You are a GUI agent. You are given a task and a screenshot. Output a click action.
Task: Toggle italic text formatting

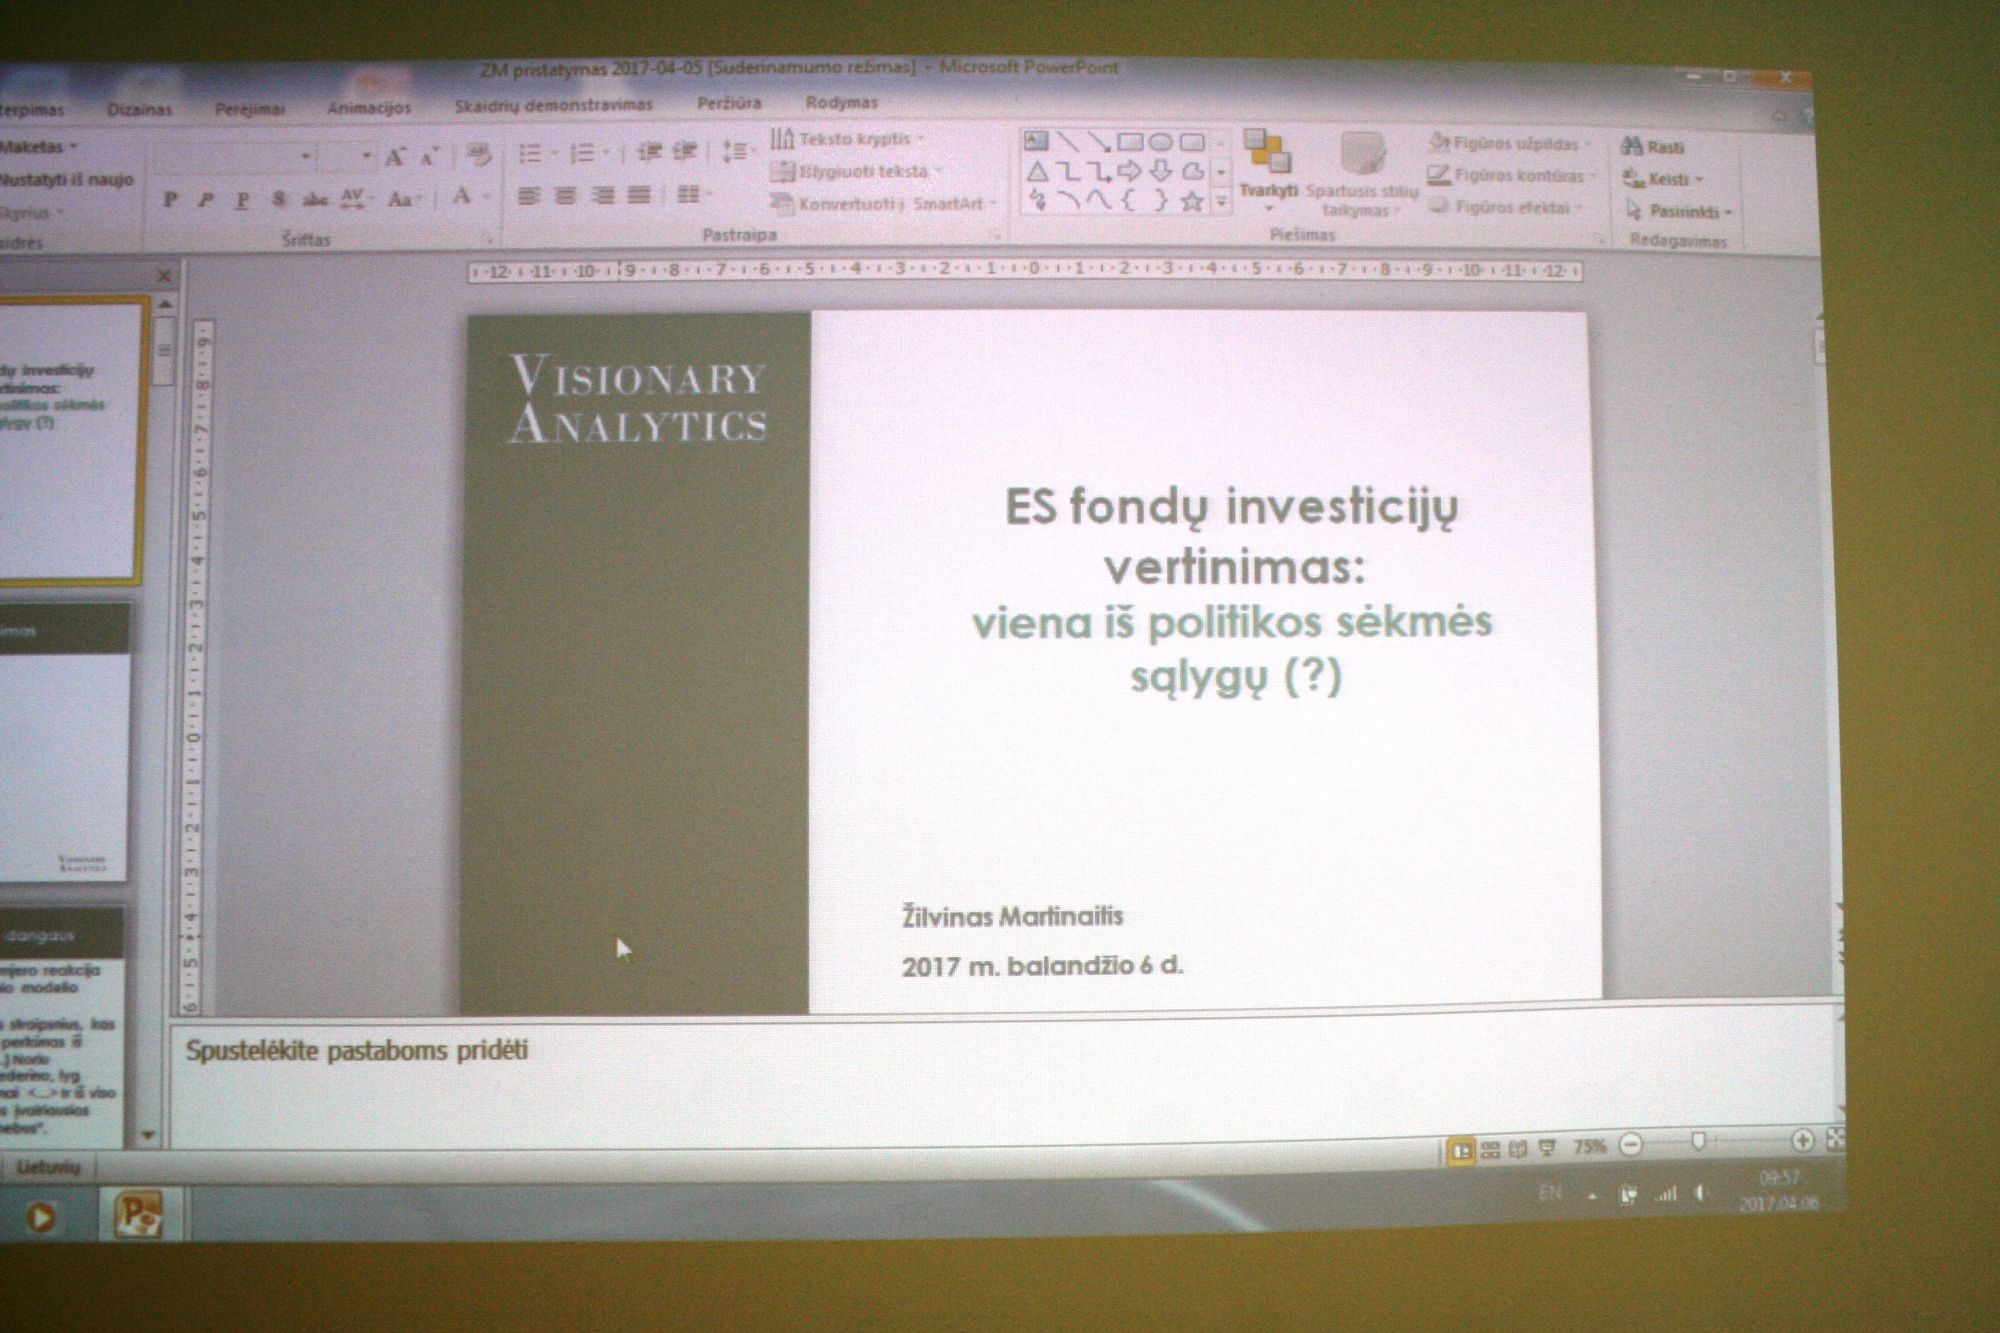pos(206,200)
